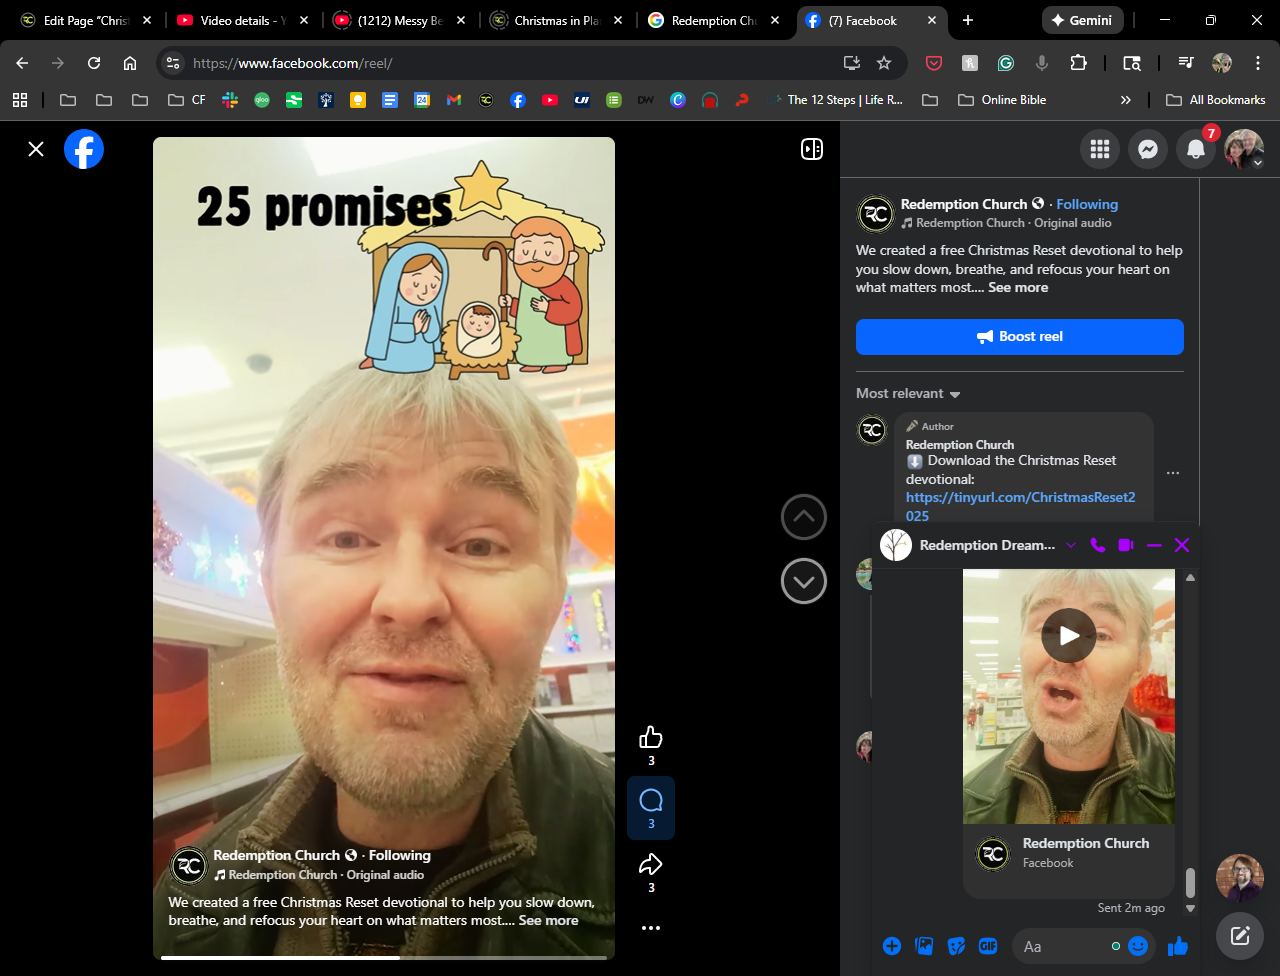Viewport: 1280px width, 976px height.
Task: Share the reel using arrow icon
Action: pos(651,865)
